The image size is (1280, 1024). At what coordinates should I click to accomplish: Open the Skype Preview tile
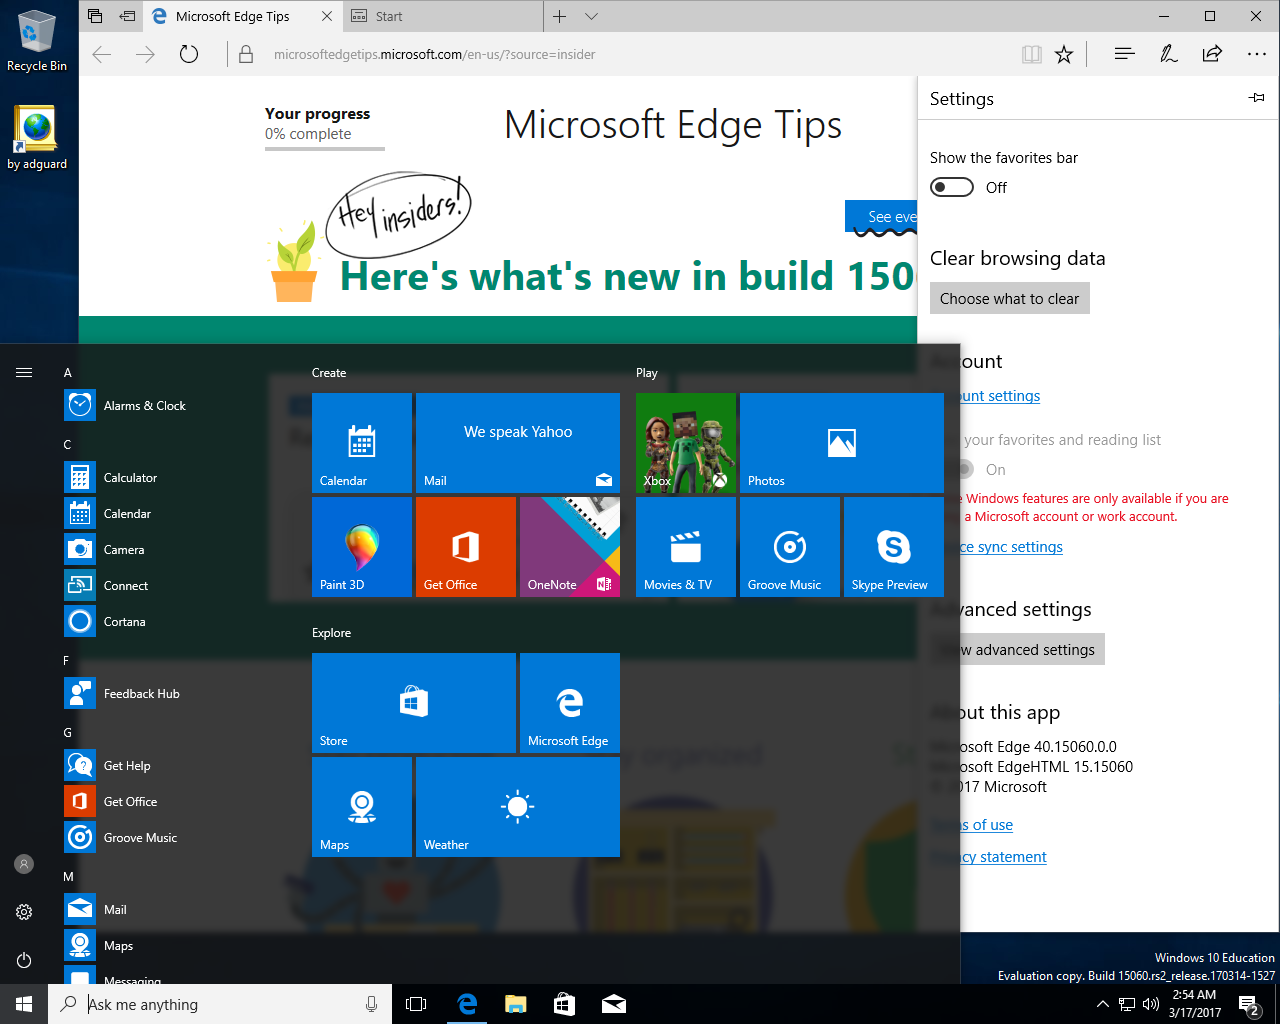(x=894, y=547)
